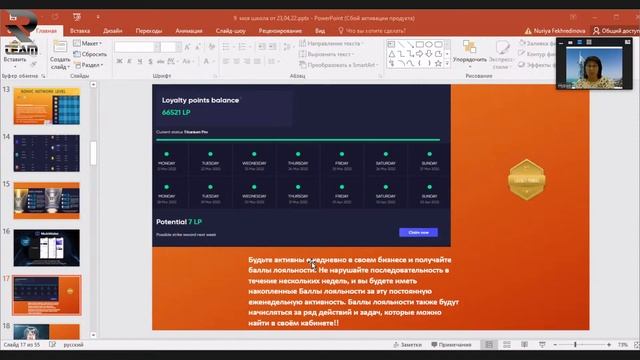Open the Переходы ribbon tab
Screen dimensions: 640x360
coord(149,31)
